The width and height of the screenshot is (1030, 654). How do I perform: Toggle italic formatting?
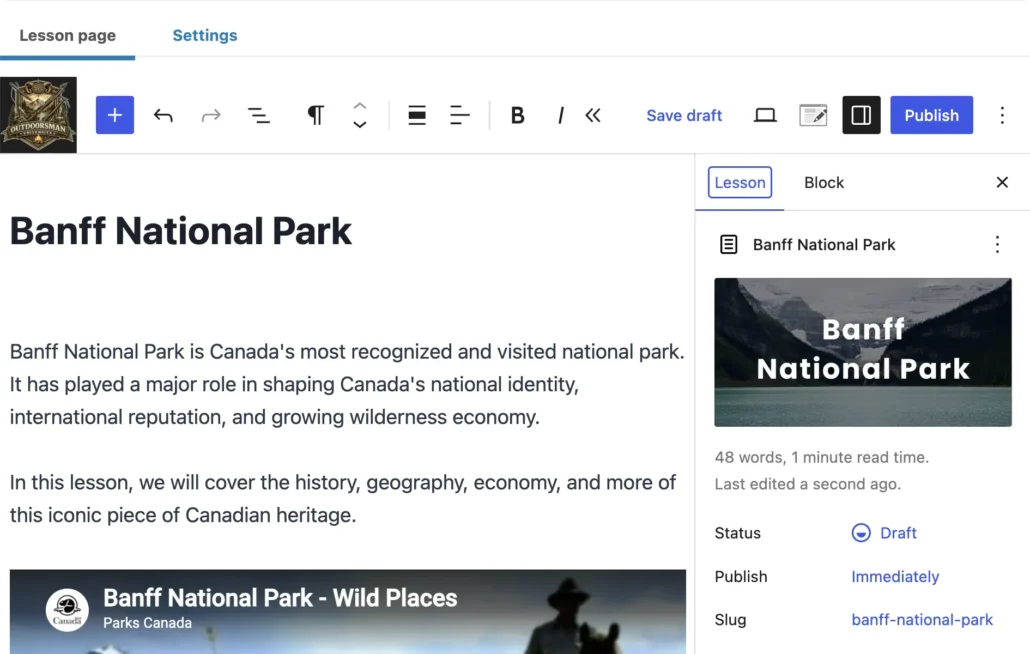560,116
